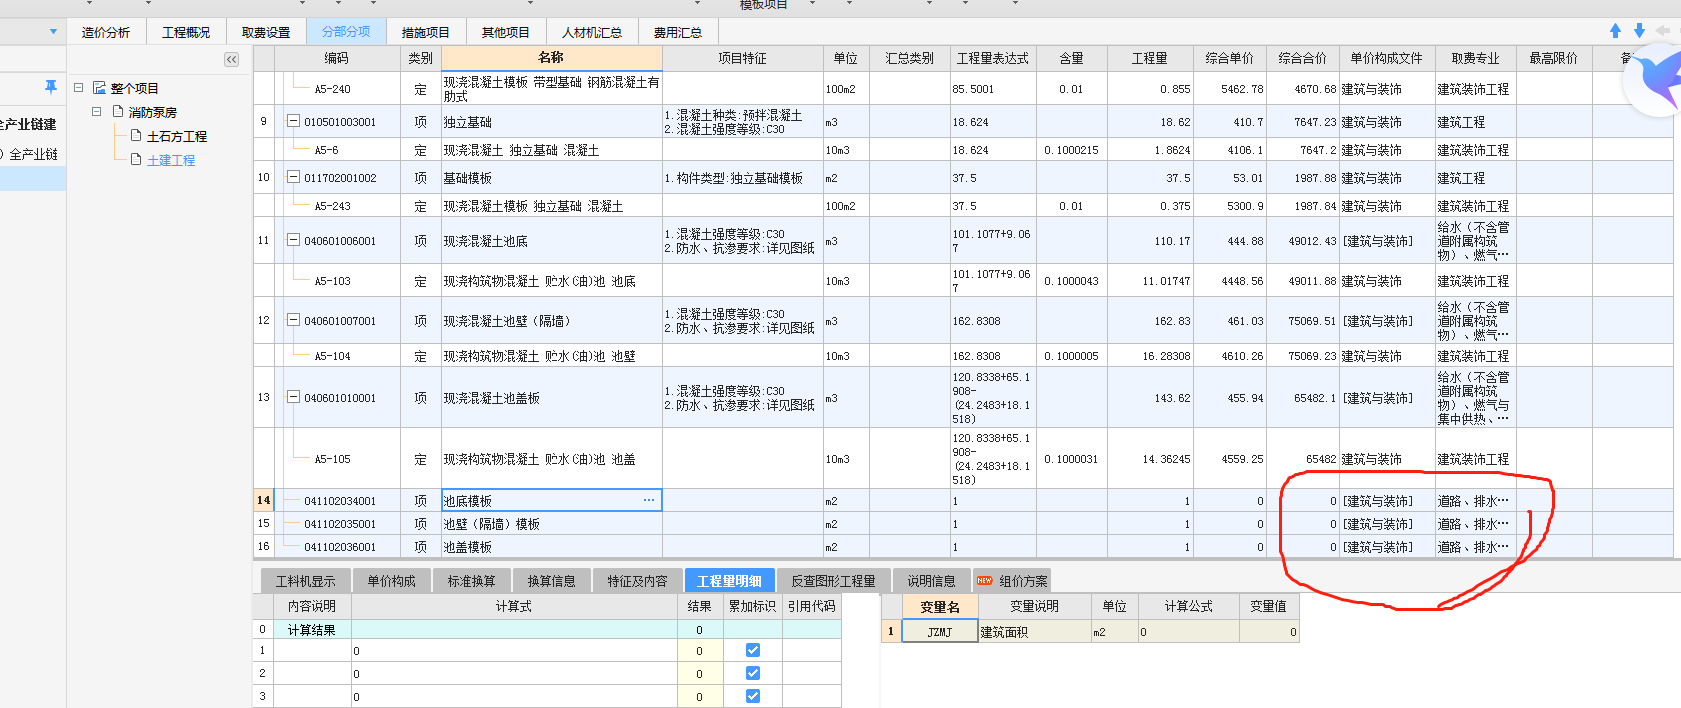This screenshot has height=708, width=1681.
Task: Uncheck 累加标识 checkbox in row 3
Action: tap(753, 696)
